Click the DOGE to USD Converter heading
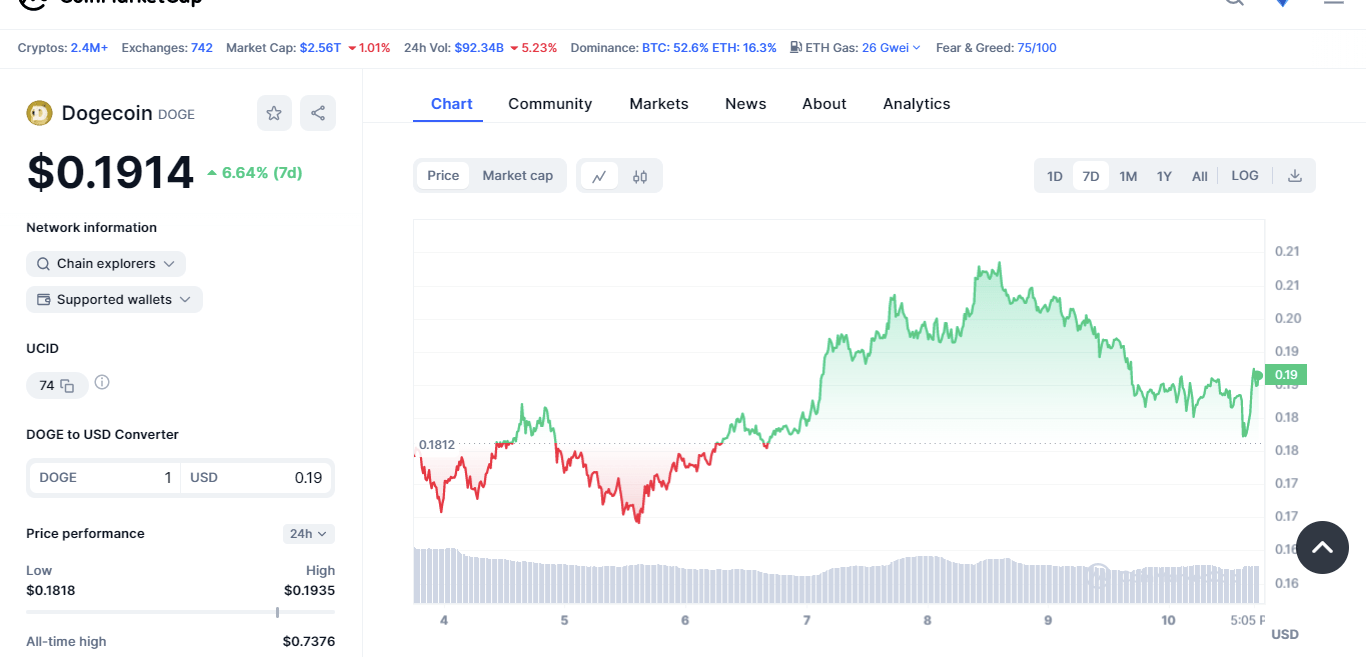Screen dimensions: 1366x657 (x=103, y=435)
